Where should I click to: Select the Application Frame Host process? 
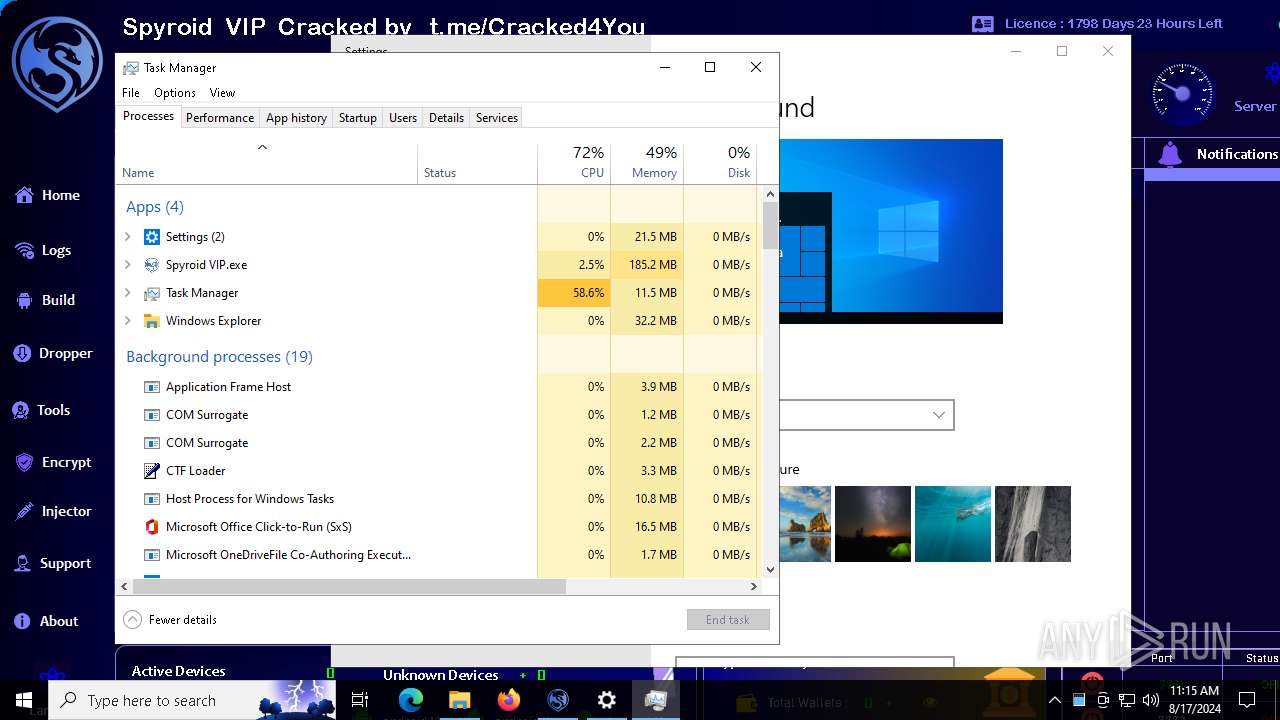coord(437,387)
